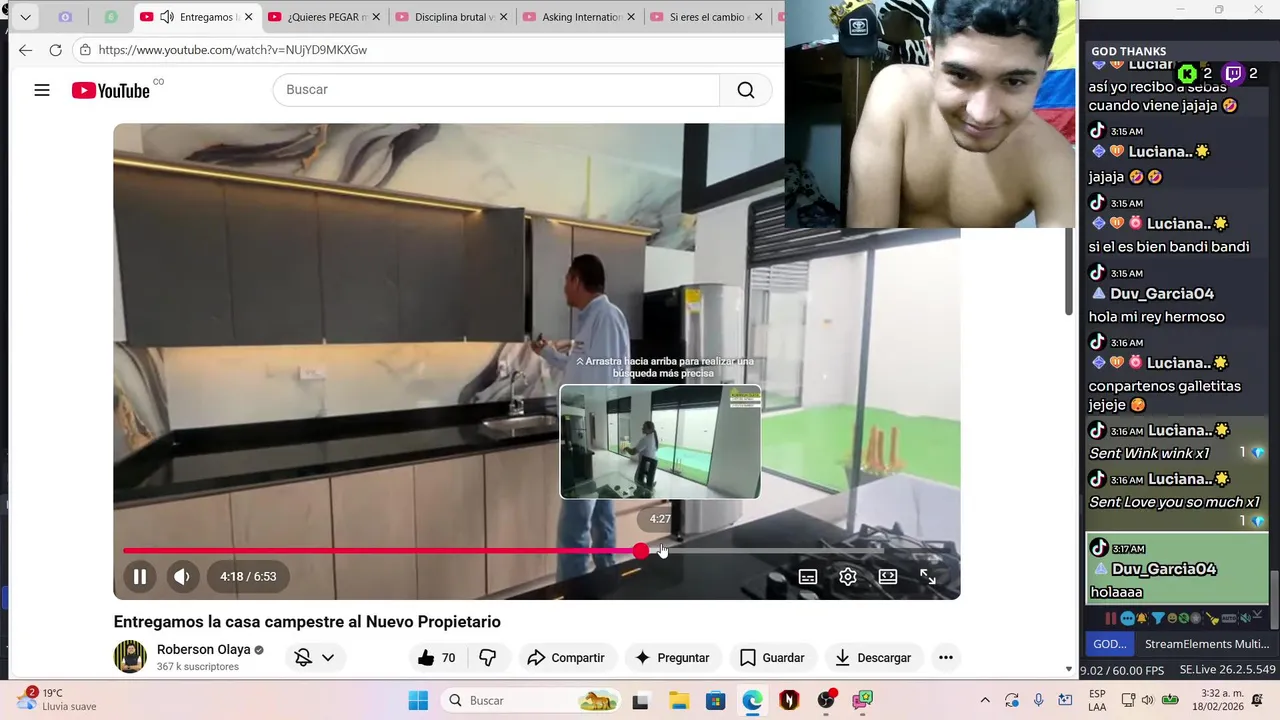The height and width of the screenshot is (720, 1280).
Task: Click the emoji smiley chat icon
Action: 1172,618
